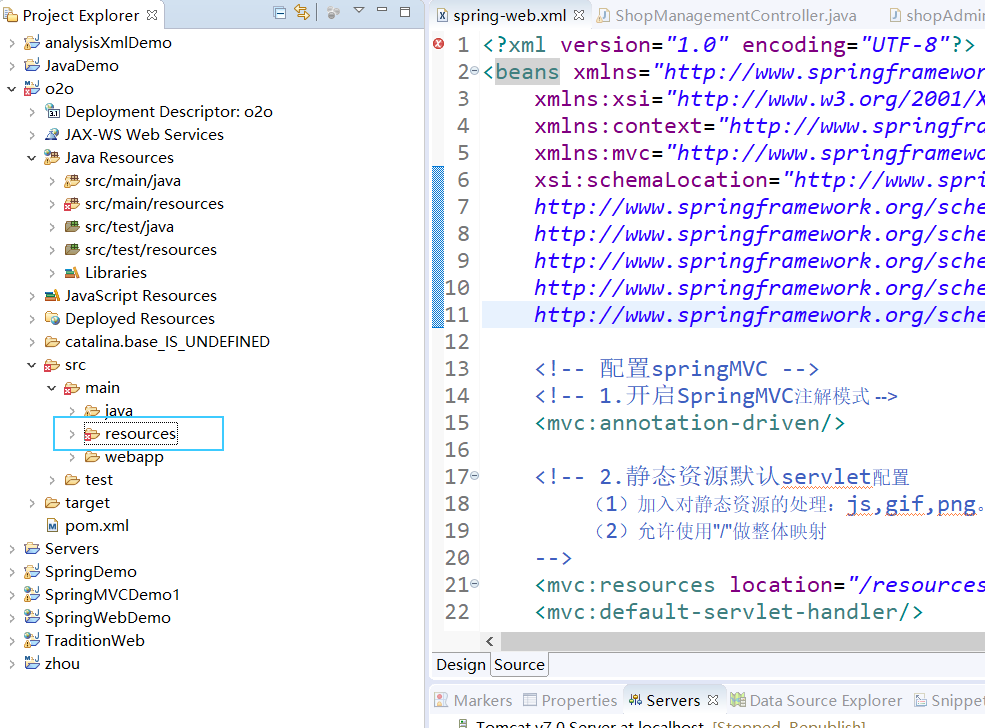Click the editor horizontal scrollbar track

pos(741,641)
